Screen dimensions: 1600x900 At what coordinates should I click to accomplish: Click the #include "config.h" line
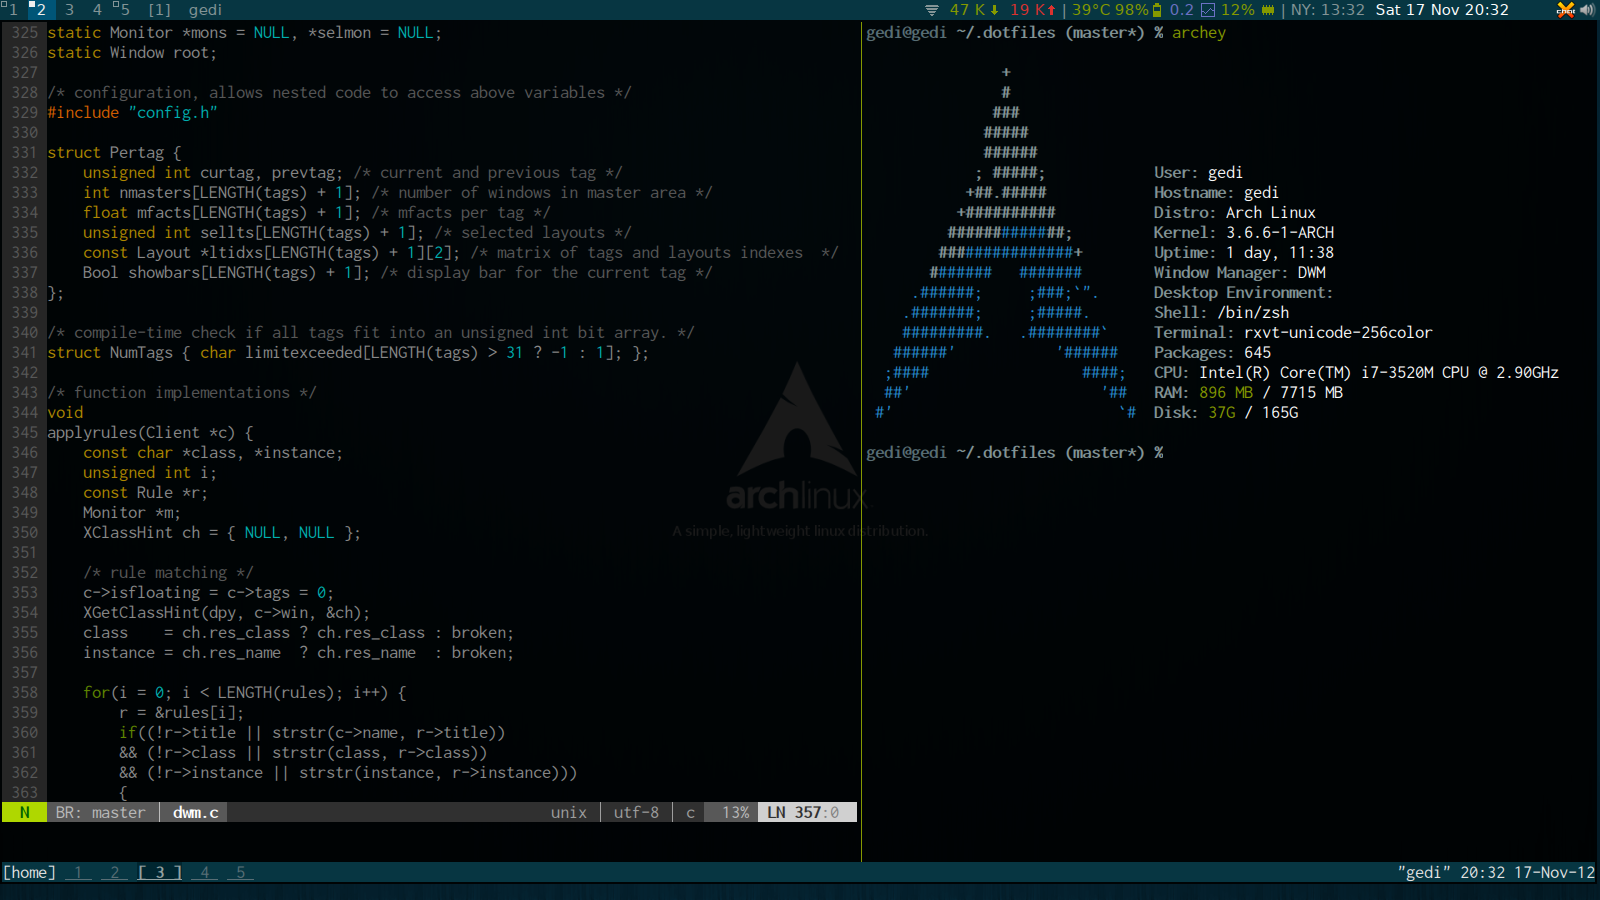tap(132, 112)
